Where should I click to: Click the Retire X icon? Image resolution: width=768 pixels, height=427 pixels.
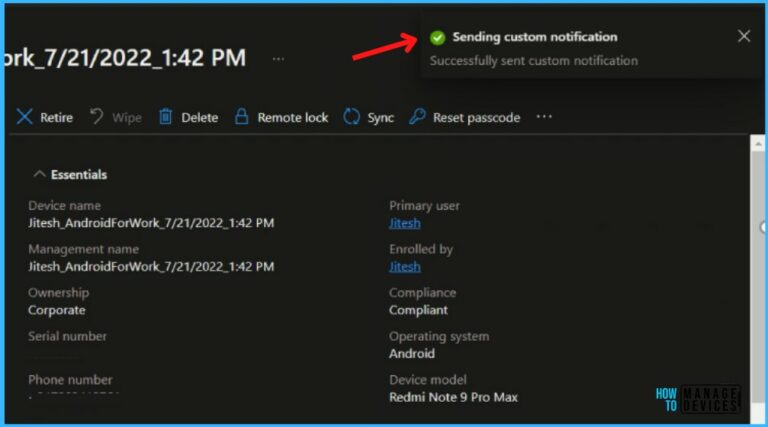point(25,117)
